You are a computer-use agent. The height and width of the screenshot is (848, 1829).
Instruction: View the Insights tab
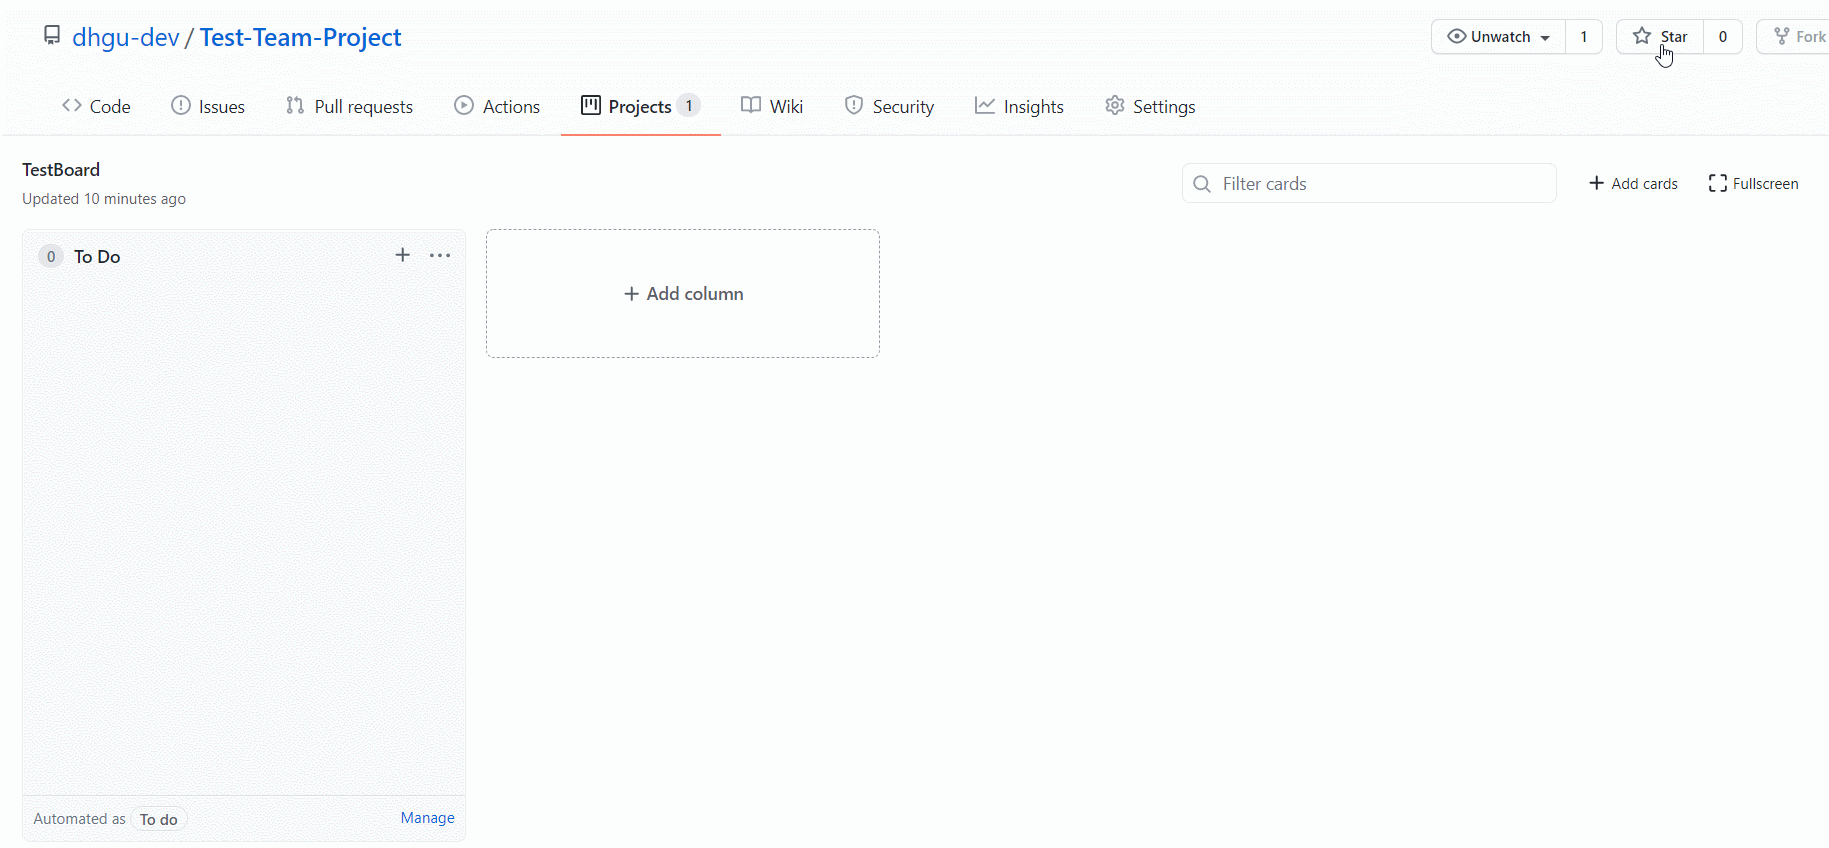click(1019, 106)
